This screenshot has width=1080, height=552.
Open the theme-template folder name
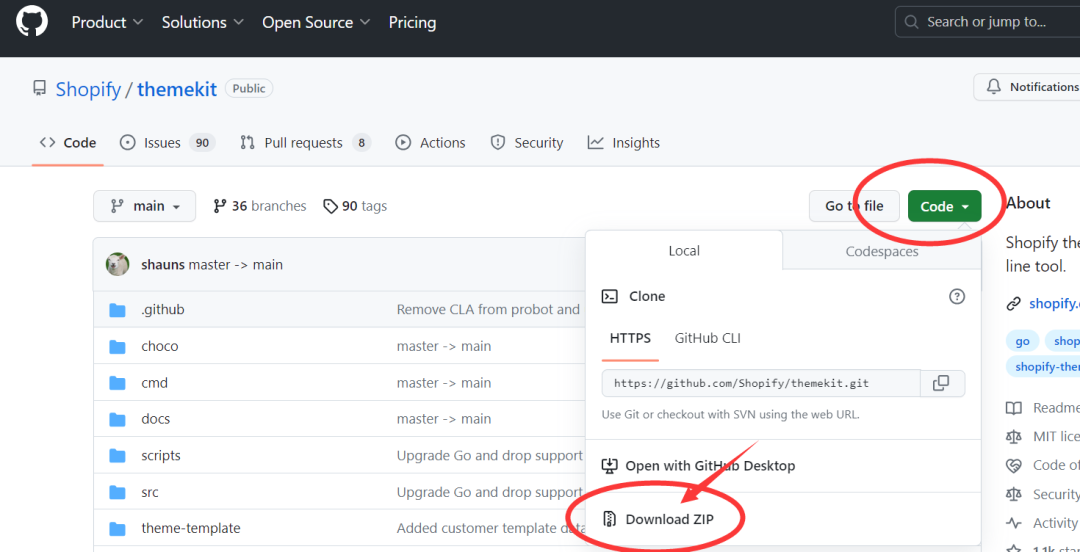191,529
